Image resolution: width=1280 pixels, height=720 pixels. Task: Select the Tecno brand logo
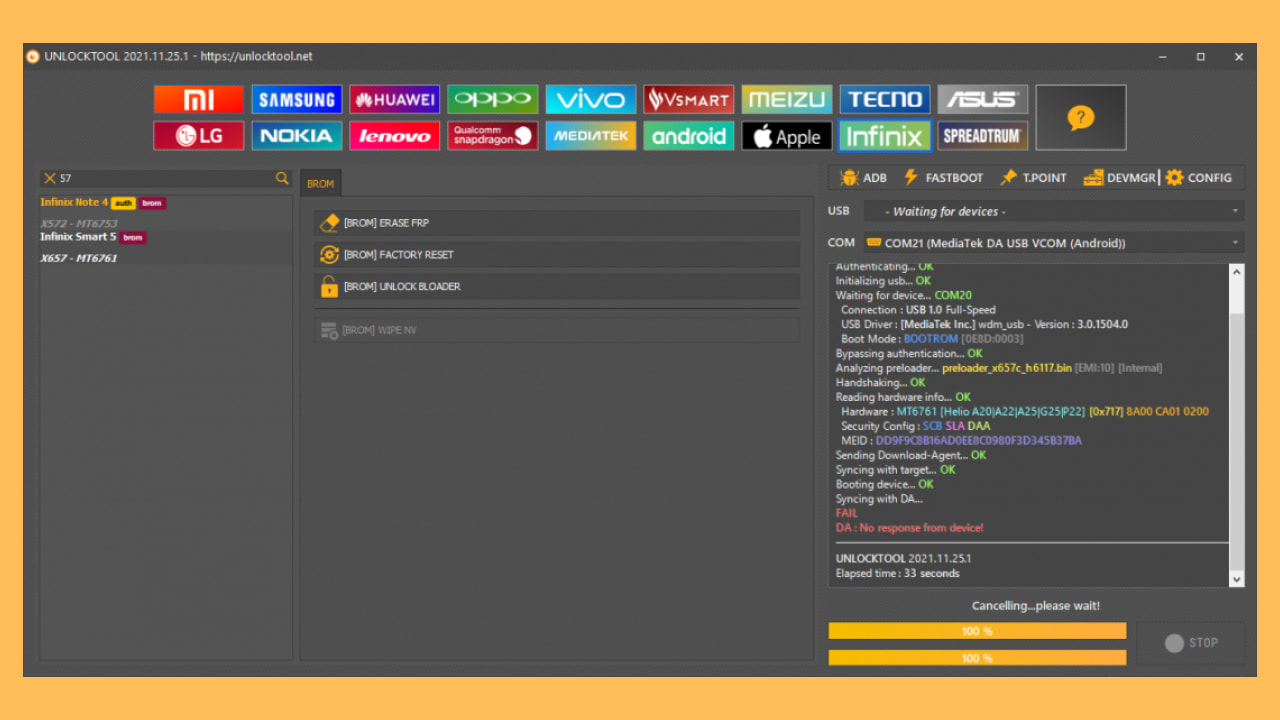click(x=884, y=99)
